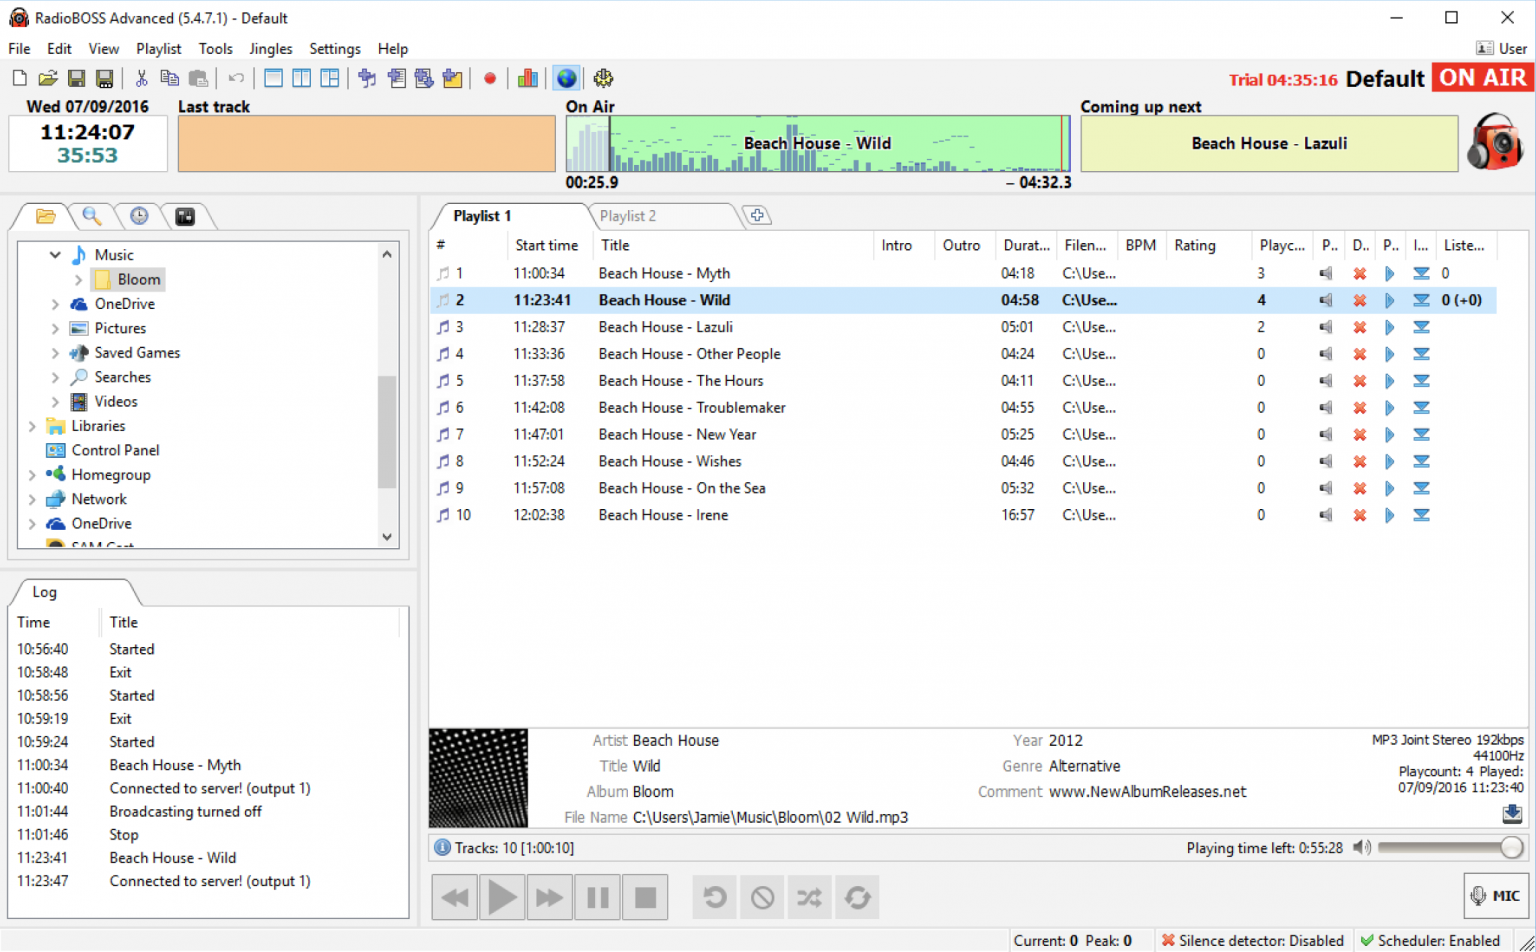The width and height of the screenshot is (1536, 952).
Task: Open the history clock tab in left panel
Action: [139, 216]
